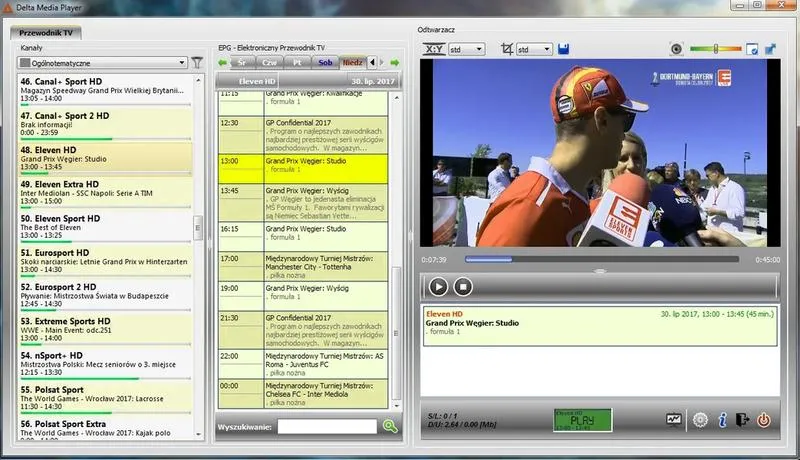Open settings via the gear icon
This screenshot has height=460, width=800.
(701, 420)
